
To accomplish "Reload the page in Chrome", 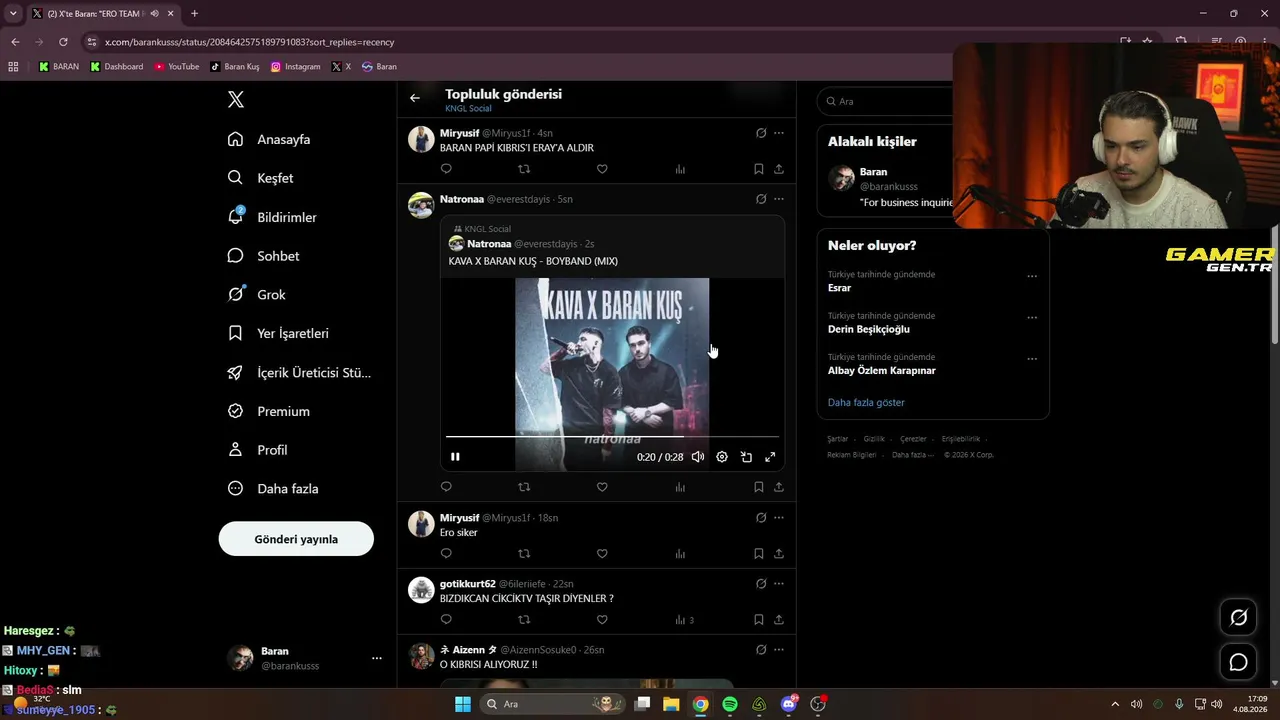I will [63, 42].
